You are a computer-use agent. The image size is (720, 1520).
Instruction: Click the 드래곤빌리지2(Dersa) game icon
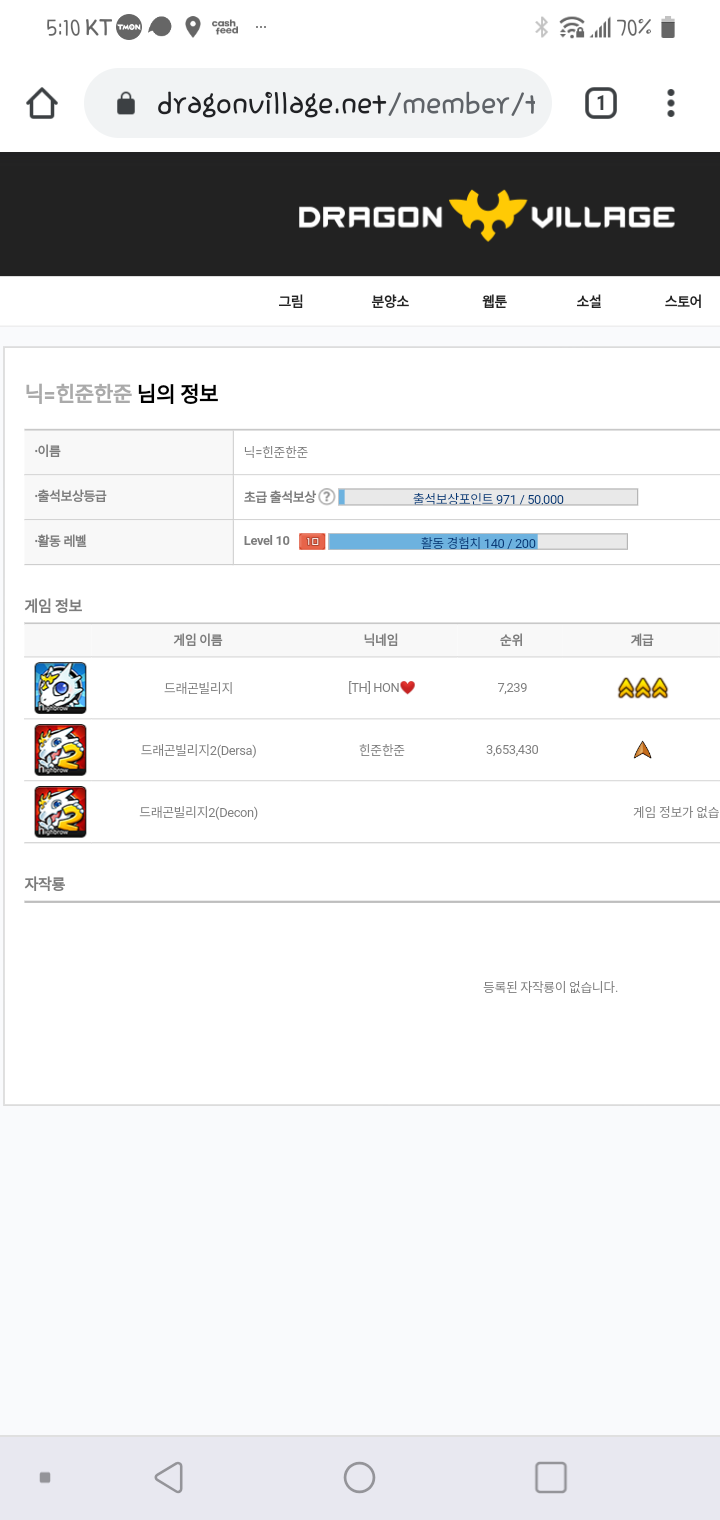(60, 750)
